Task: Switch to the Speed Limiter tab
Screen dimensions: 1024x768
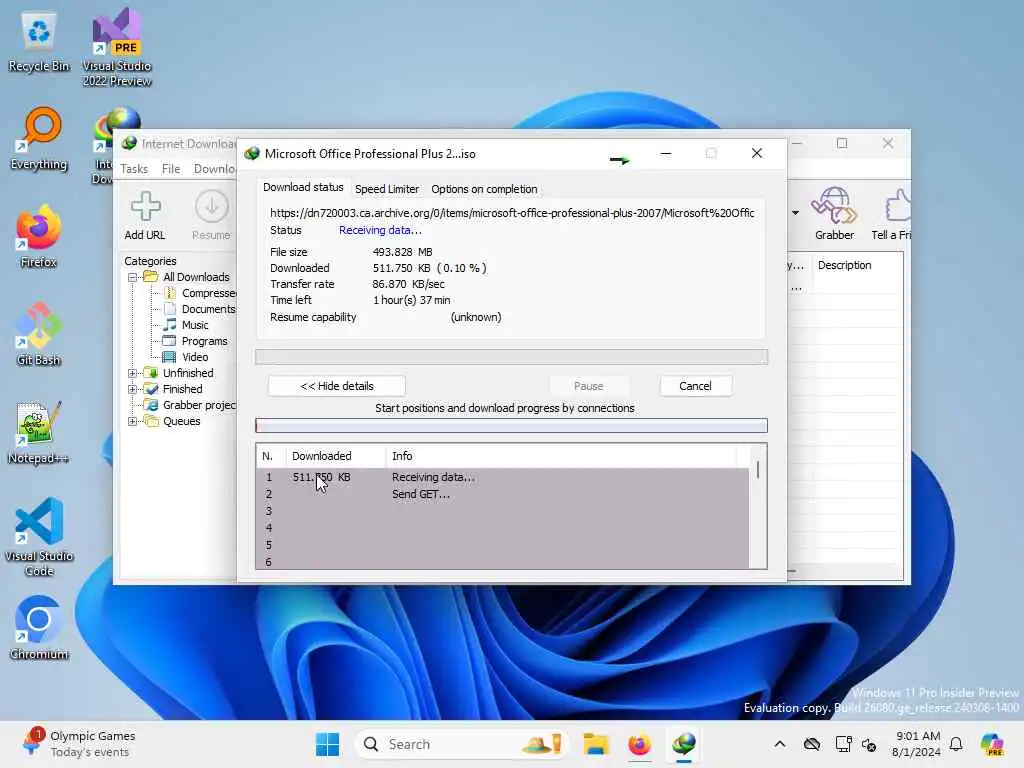Action: click(387, 189)
